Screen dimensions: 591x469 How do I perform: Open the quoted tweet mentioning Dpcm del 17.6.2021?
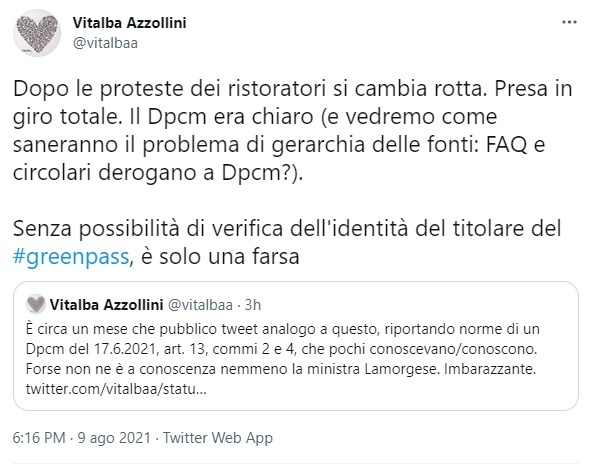click(296, 346)
